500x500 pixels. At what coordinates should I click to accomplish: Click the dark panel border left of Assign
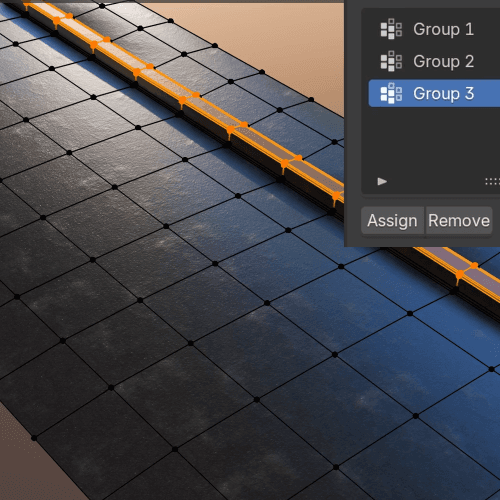pyautogui.click(x=353, y=220)
